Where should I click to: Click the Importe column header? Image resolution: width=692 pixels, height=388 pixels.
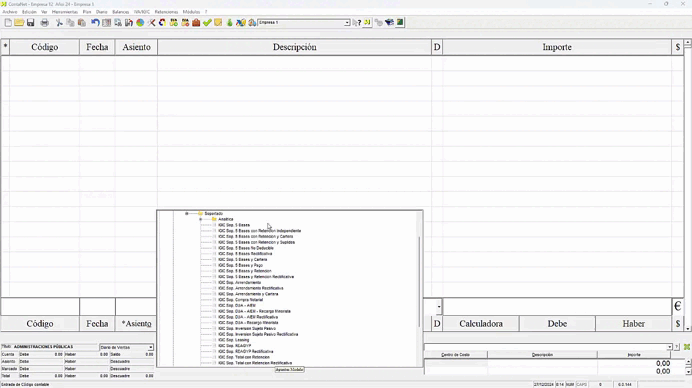pyautogui.click(x=557, y=47)
